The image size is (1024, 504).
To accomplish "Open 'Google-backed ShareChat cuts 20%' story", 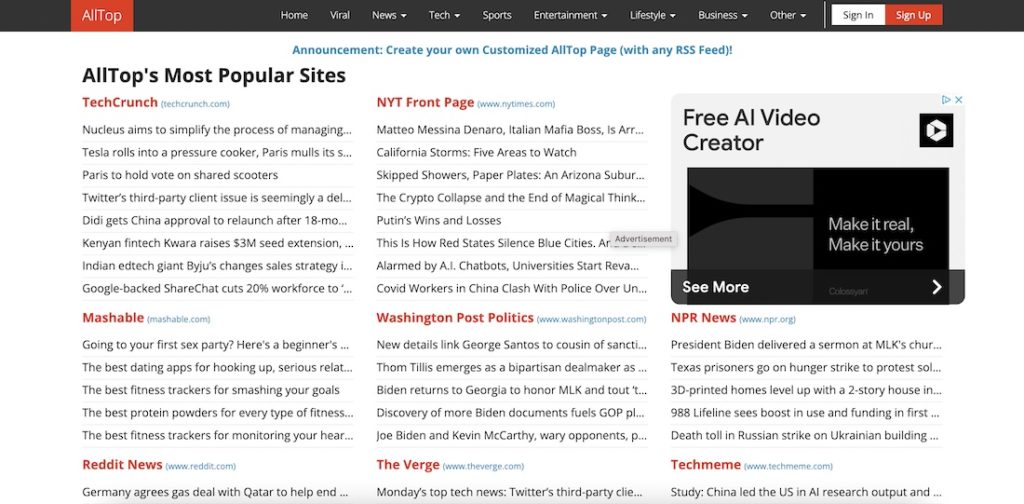I will [217, 289].
